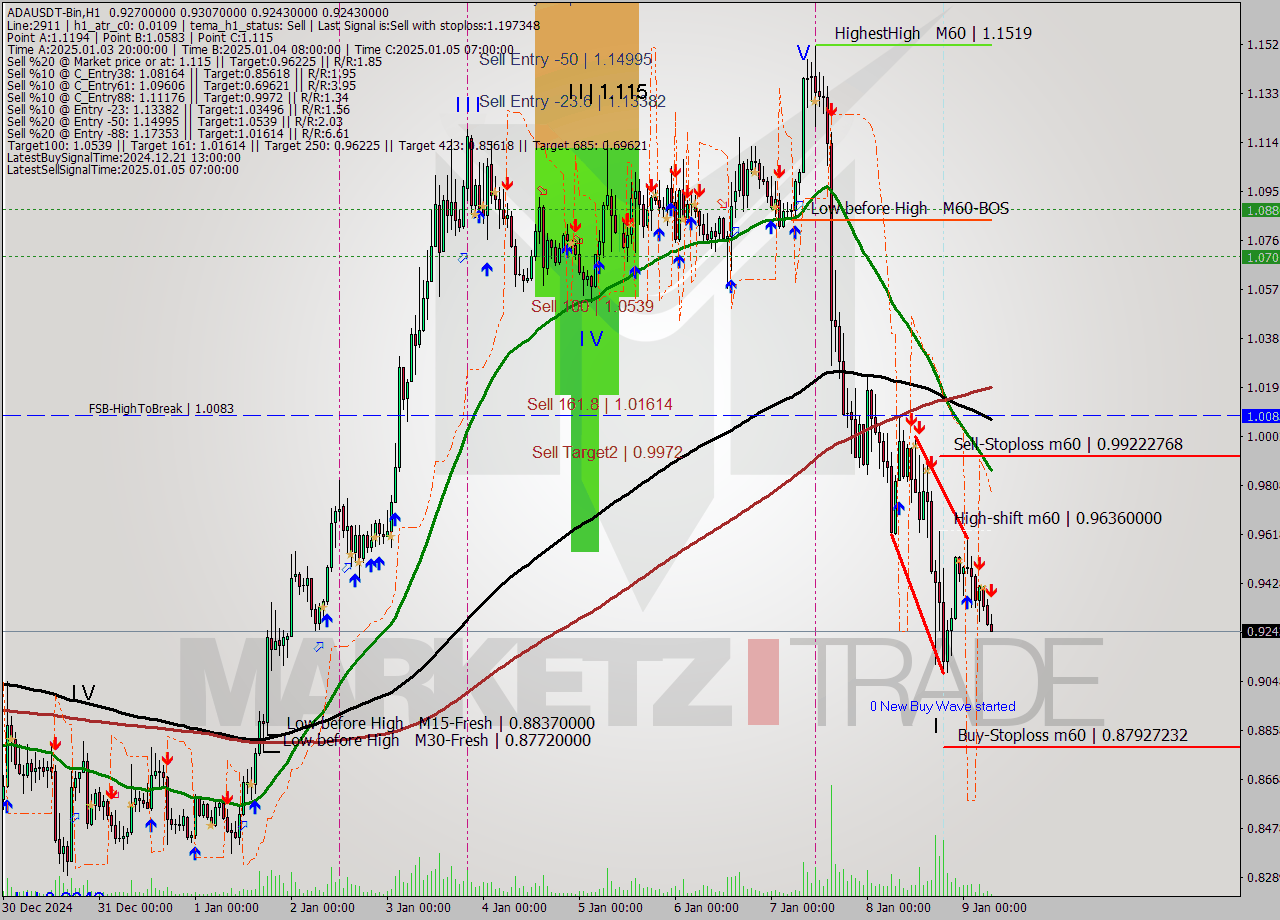Click the '30 Dec 2024' date label
Screen dimensions: 1280x920
click(x=37, y=908)
